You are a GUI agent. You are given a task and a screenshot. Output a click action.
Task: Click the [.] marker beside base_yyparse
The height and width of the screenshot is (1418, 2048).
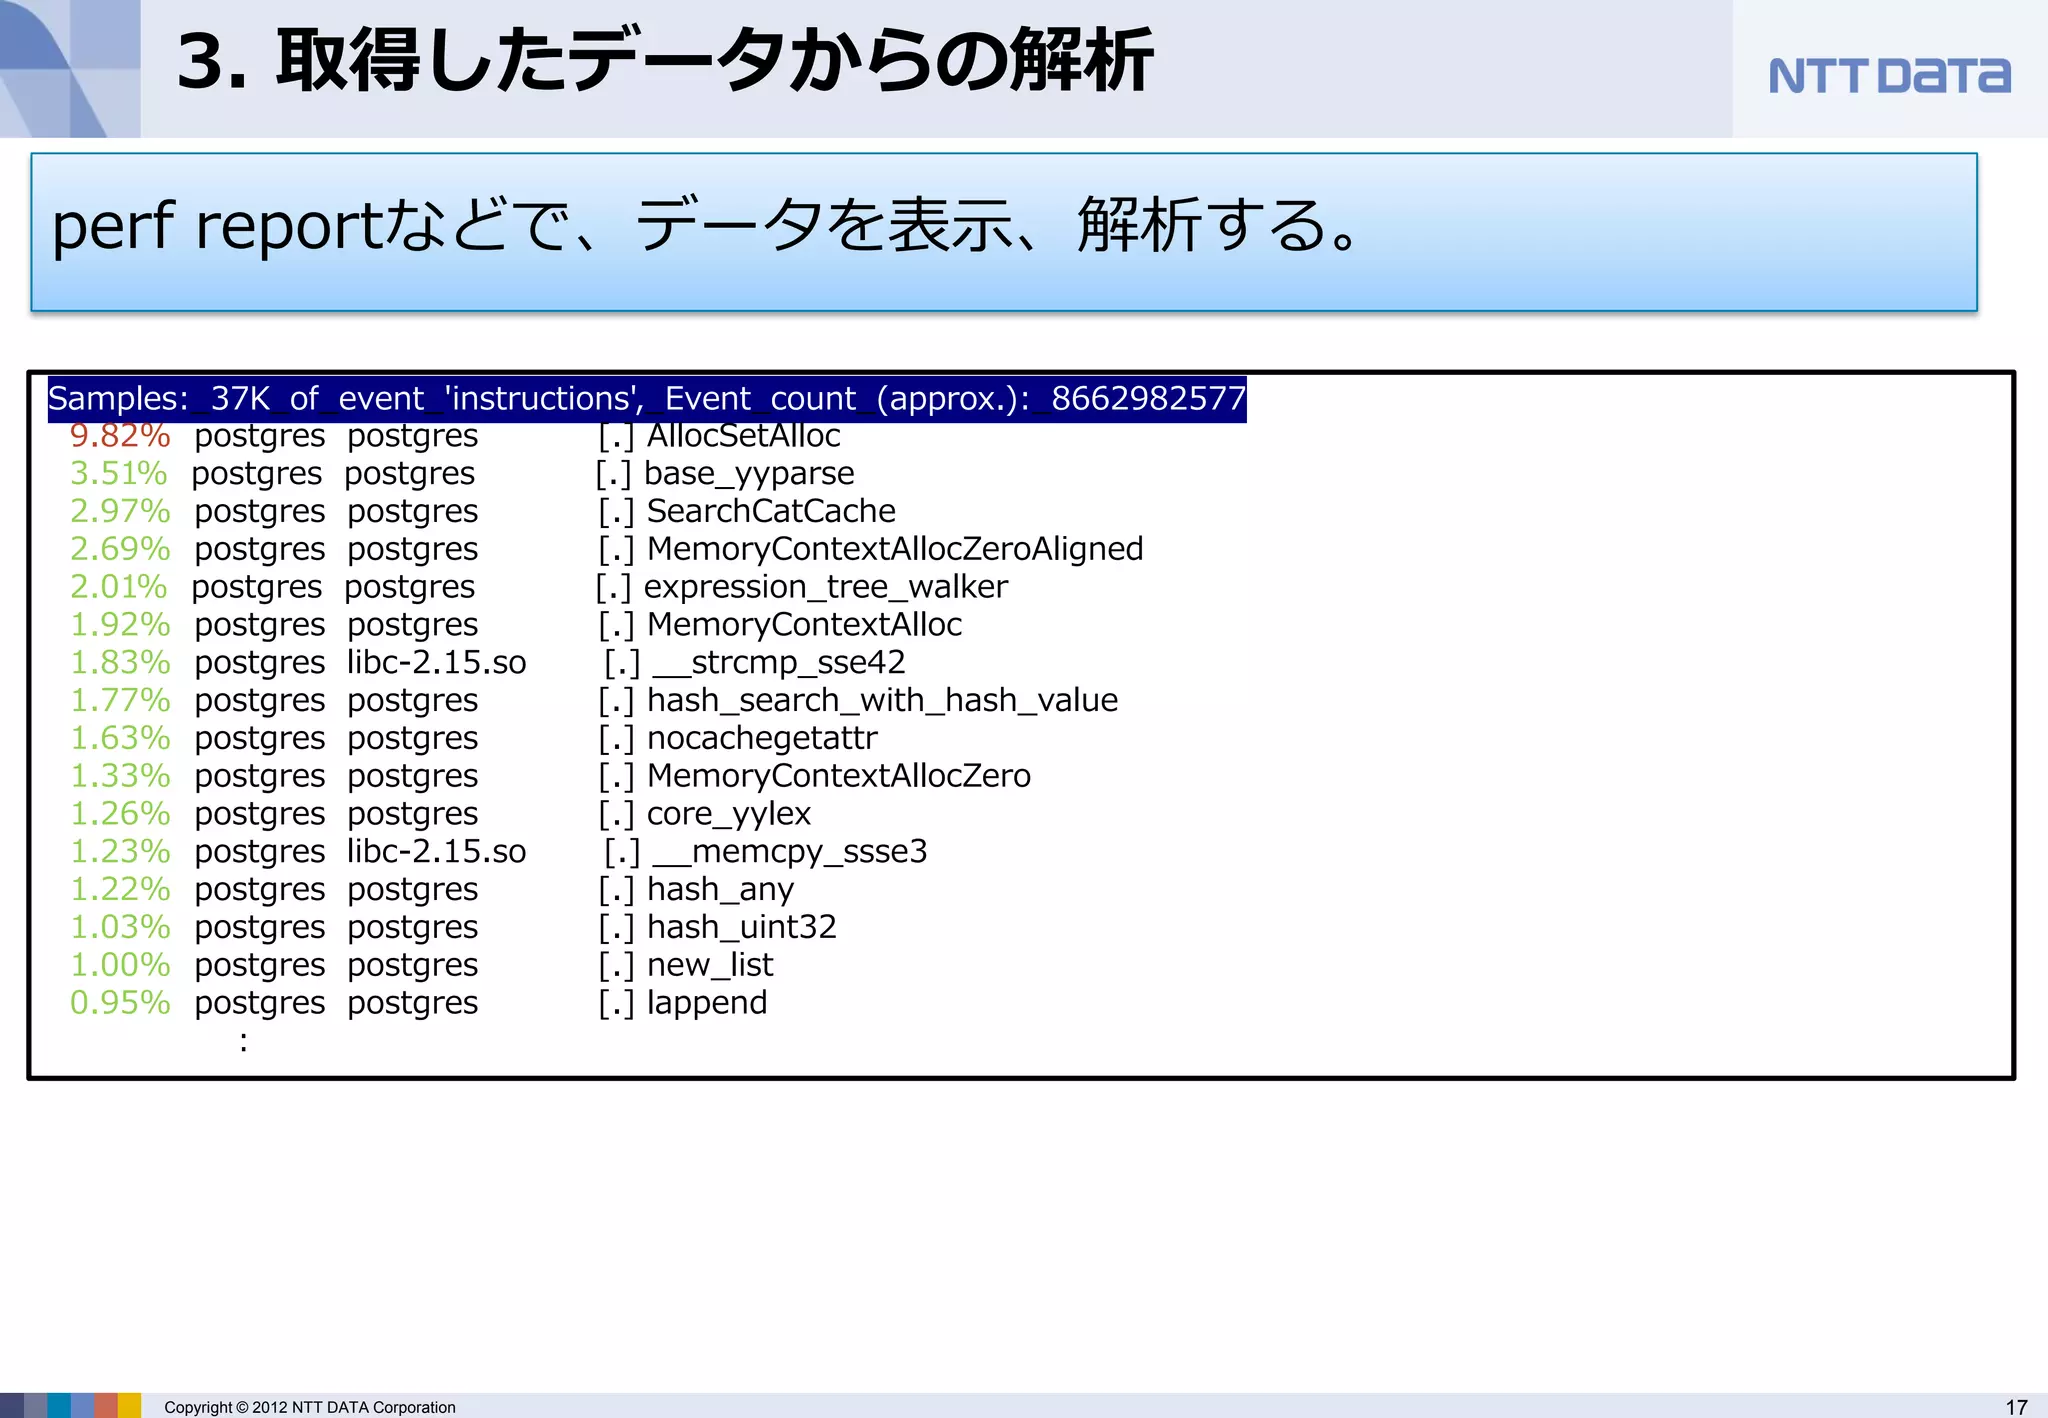(613, 475)
